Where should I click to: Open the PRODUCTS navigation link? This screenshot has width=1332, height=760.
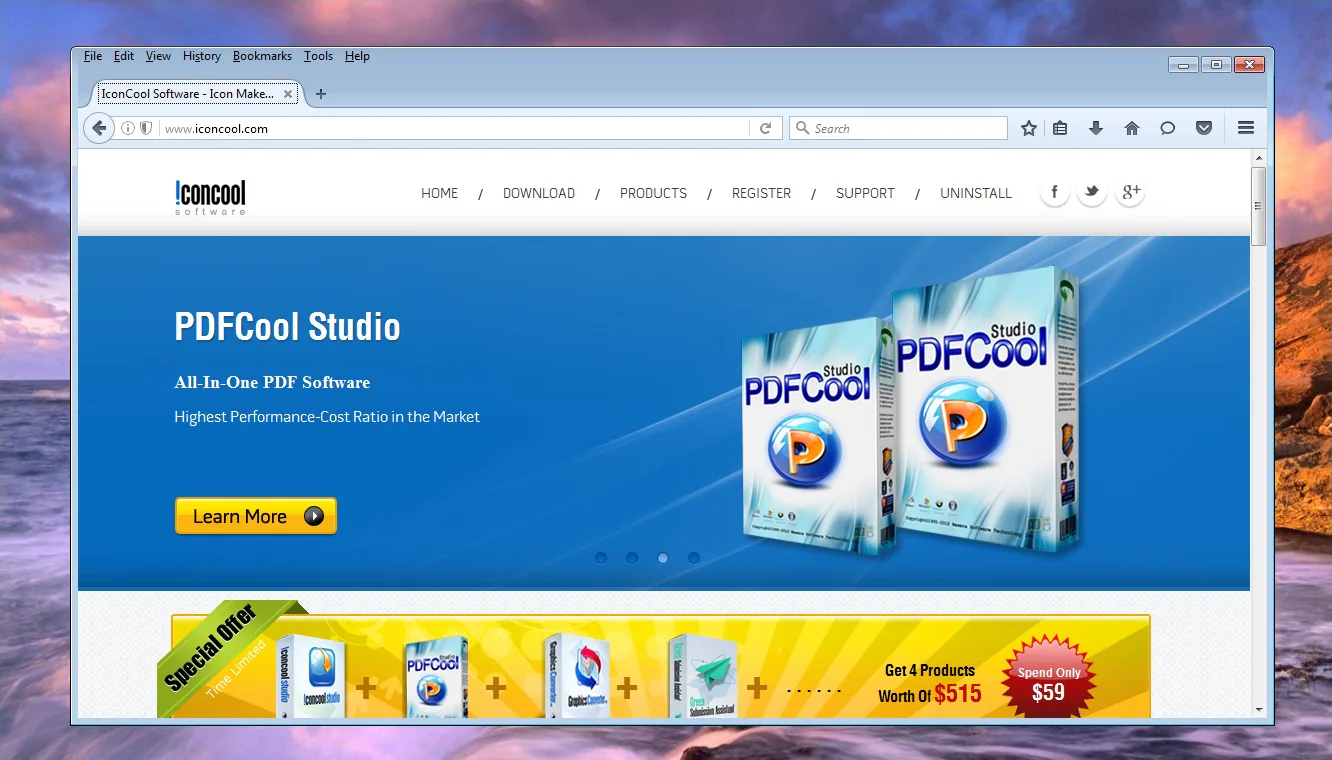pyautogui.click(x=653, y=193)
